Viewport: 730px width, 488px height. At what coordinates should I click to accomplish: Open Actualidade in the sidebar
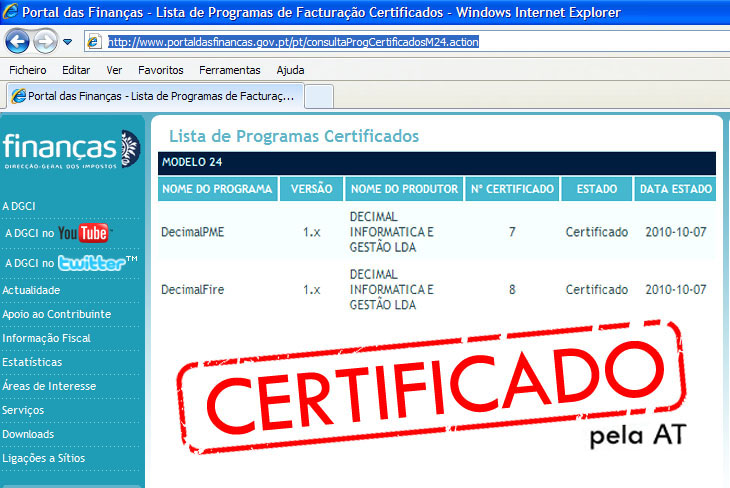[31, 290]
